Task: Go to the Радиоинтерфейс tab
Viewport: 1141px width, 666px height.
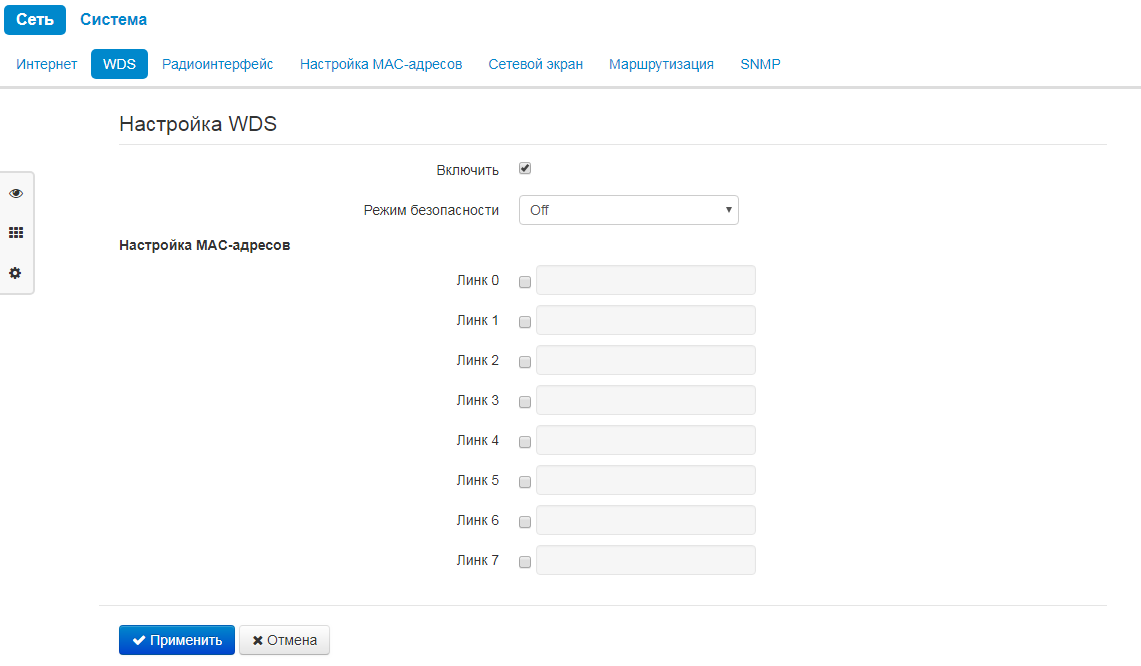Action: coord(217,64)
